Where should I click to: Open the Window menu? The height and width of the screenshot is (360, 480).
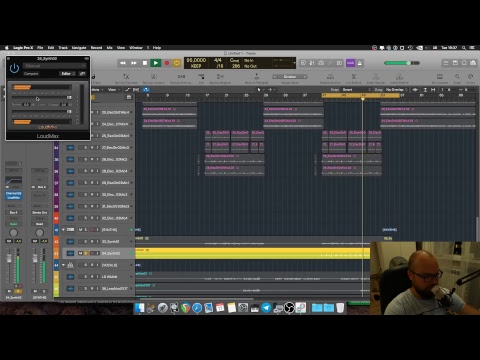136,48
